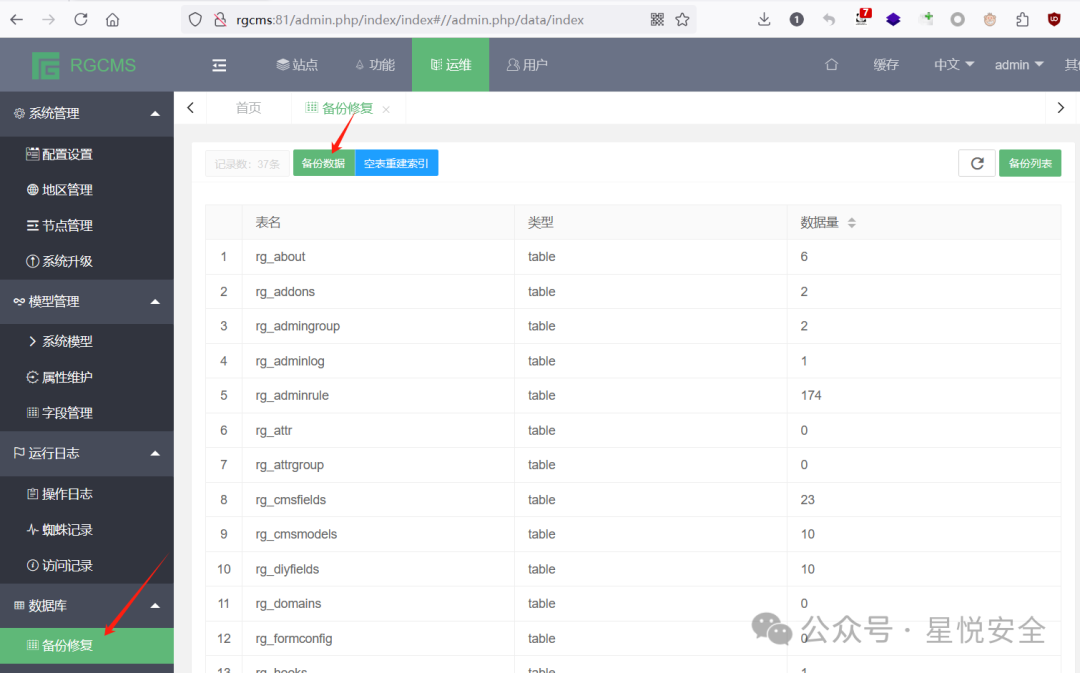This screenshot has width=1080, height=673.
Task: Click the extension icon with red 7 badge
Action: click(x=862, y=18)
